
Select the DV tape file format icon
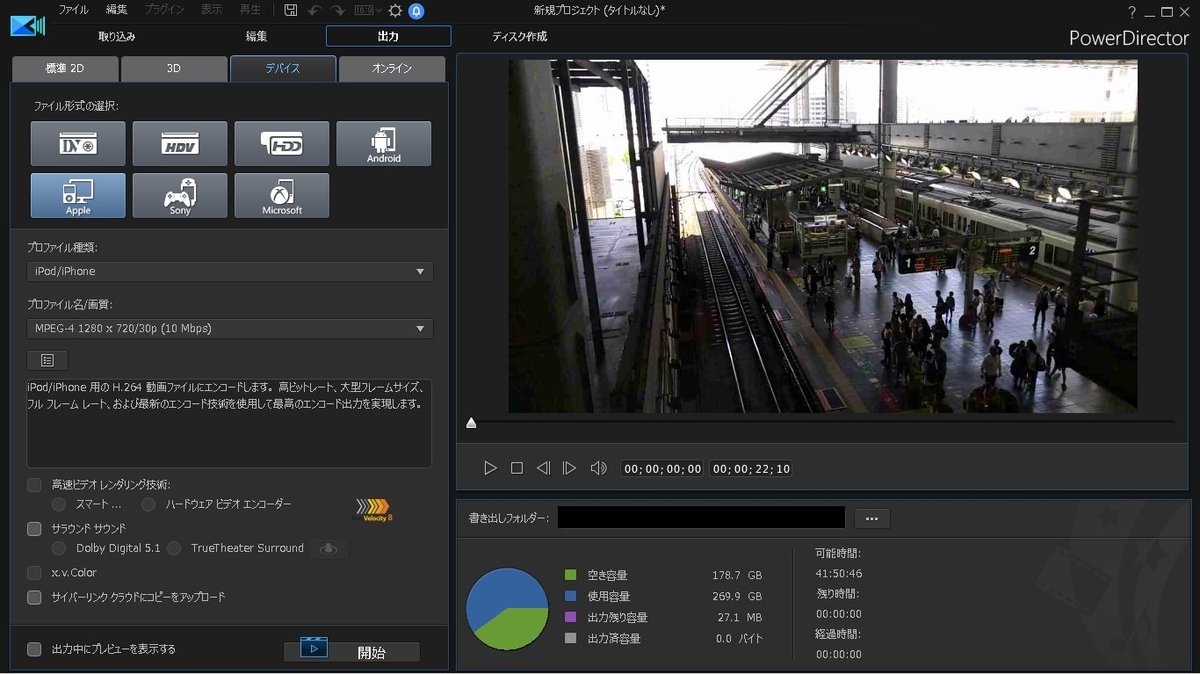[x=78, y=143]
